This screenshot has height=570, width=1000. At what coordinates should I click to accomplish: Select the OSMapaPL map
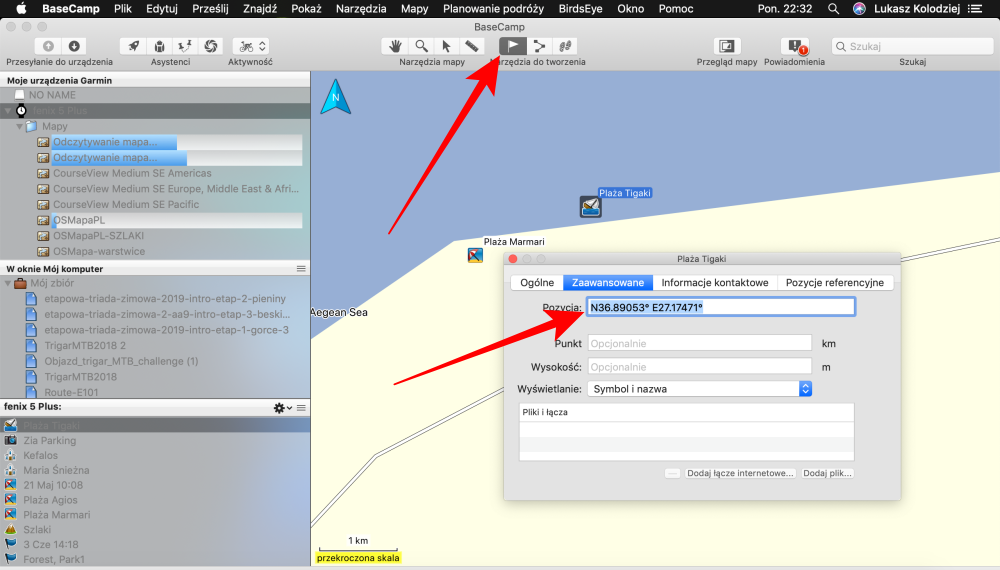click(78, 220)
